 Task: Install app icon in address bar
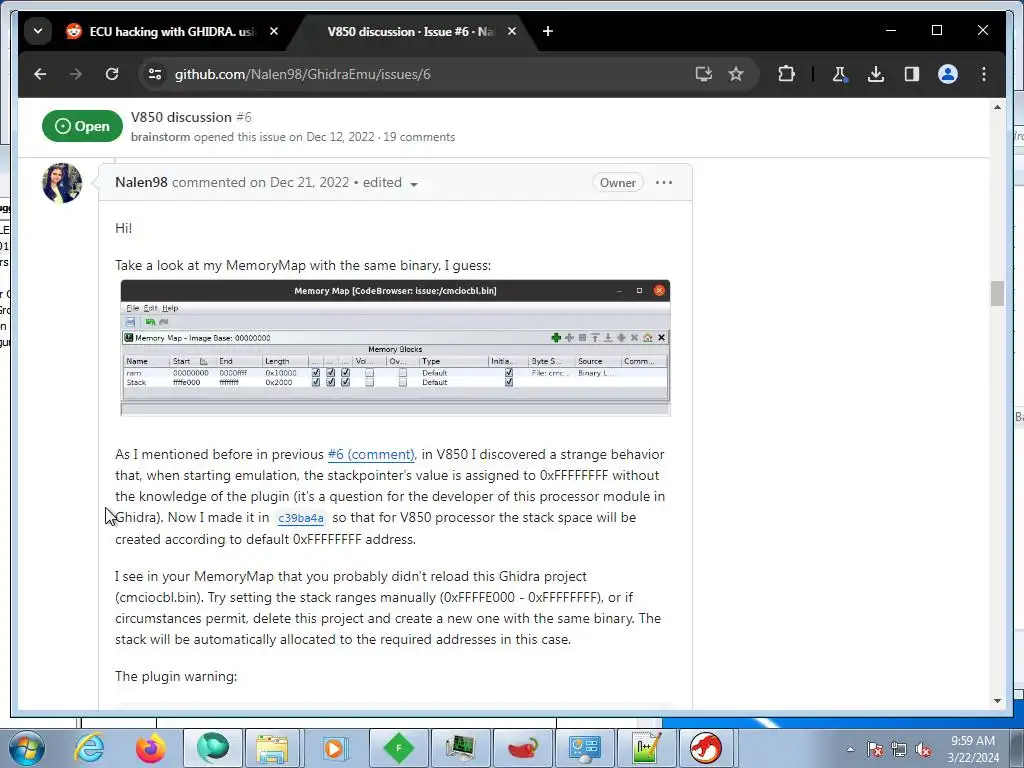(703, 74)
